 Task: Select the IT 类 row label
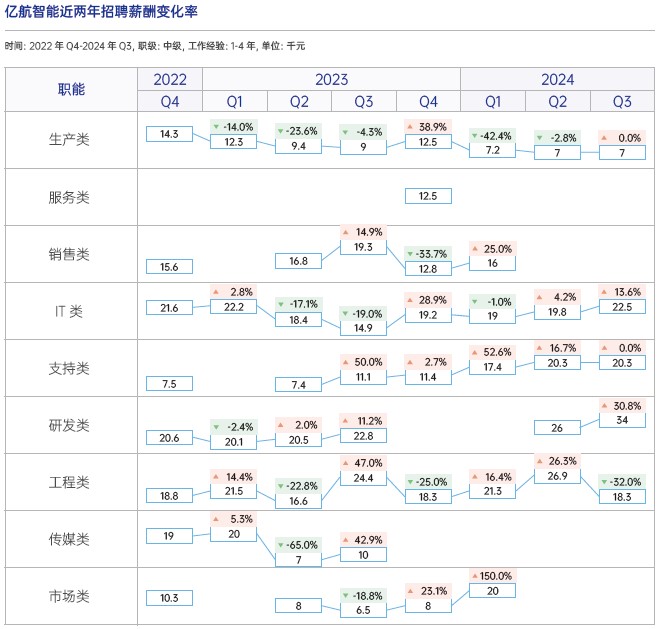[68, 311]
